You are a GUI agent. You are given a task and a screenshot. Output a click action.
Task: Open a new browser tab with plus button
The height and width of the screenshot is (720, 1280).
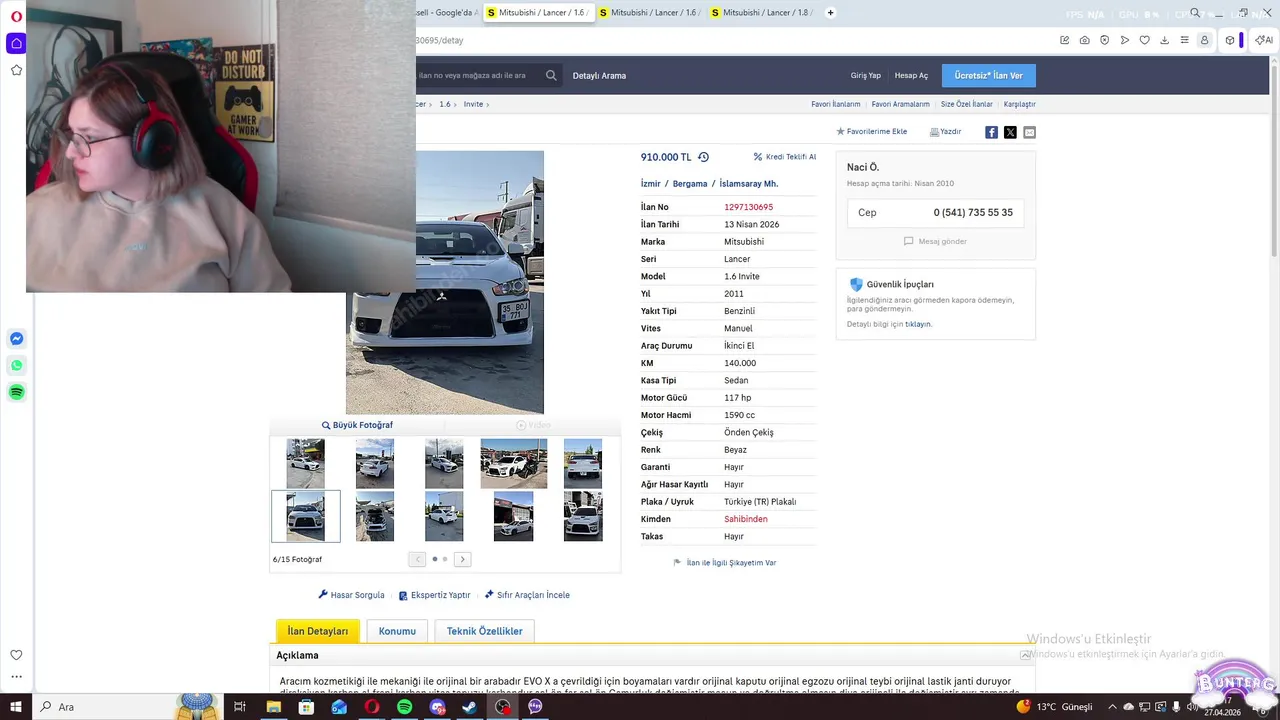830,13
